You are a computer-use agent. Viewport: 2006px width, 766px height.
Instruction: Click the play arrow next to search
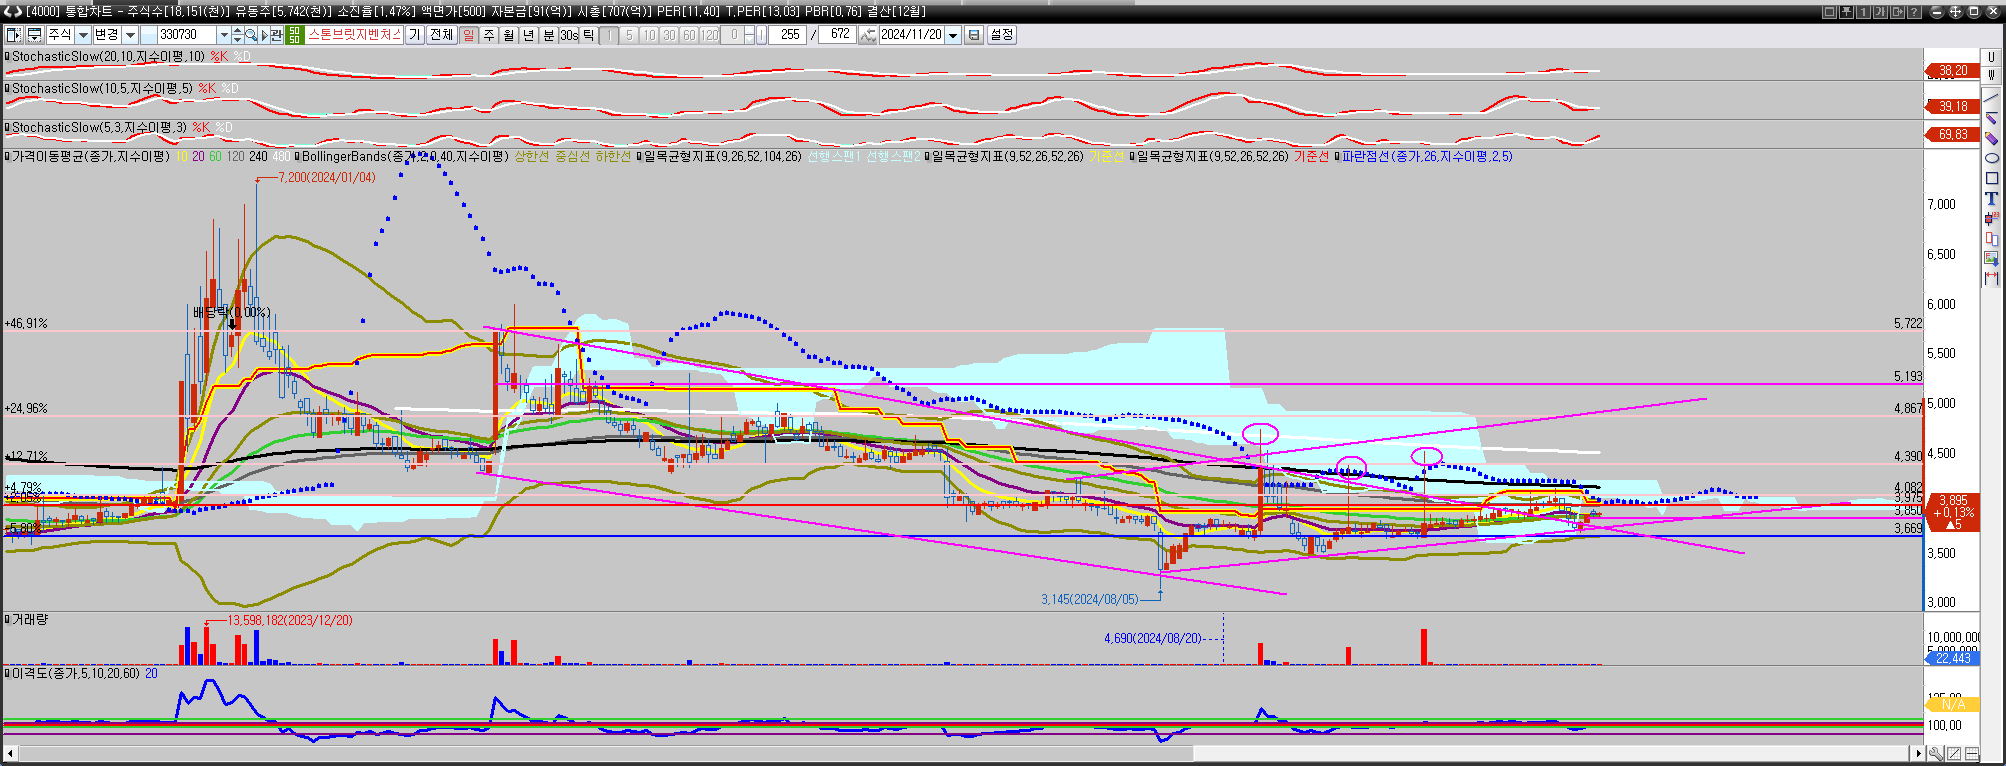tap(264, 35)
